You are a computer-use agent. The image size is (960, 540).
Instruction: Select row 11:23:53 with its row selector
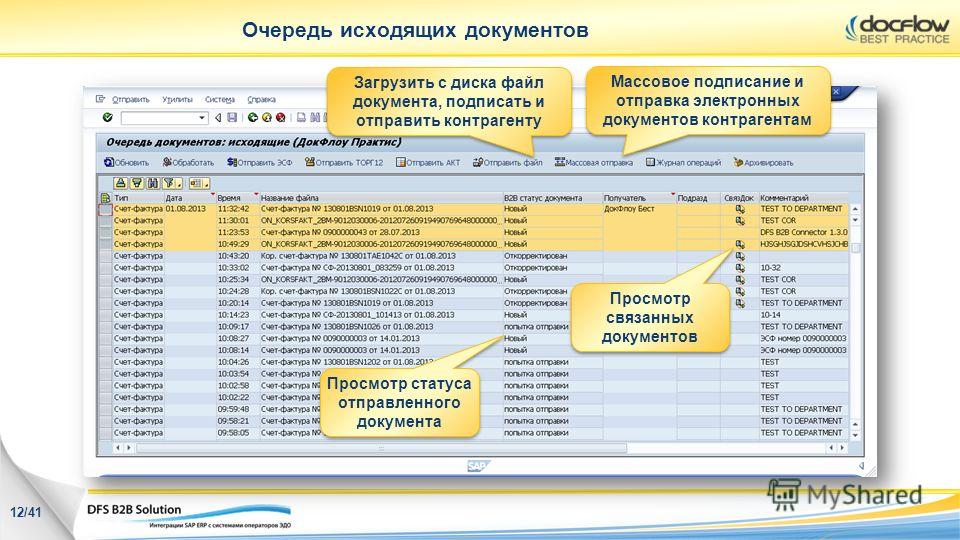105,232
